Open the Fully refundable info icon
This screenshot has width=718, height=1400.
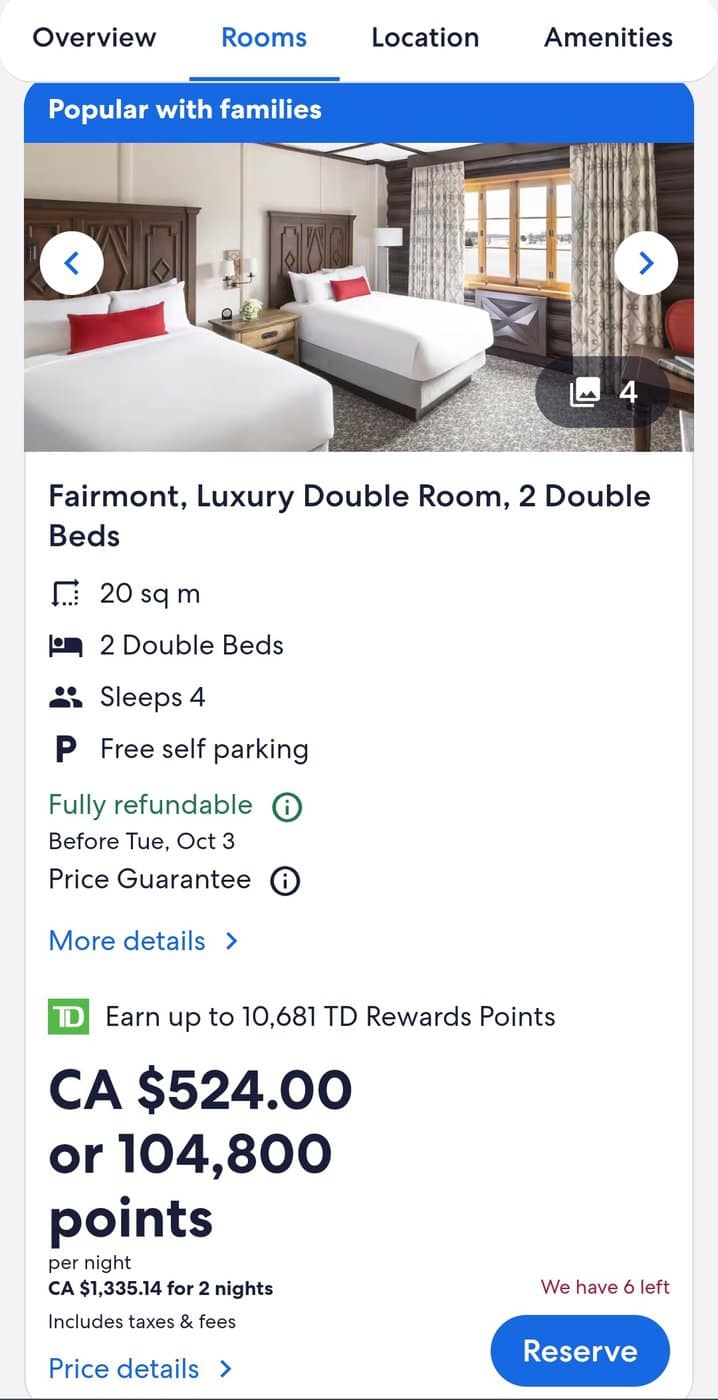(287, 806)
